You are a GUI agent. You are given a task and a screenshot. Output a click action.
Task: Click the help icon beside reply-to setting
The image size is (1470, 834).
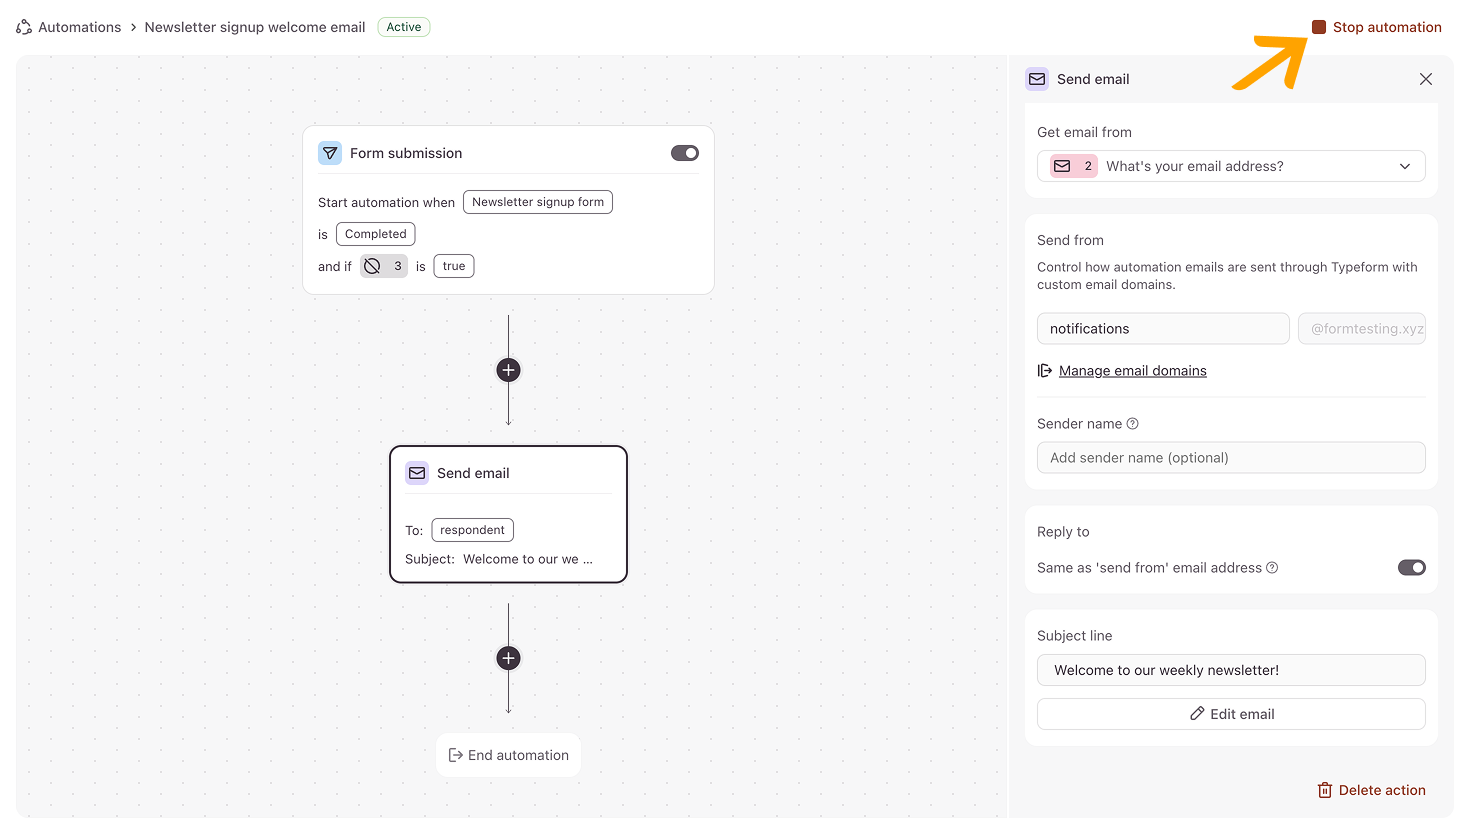[1272, 568]
